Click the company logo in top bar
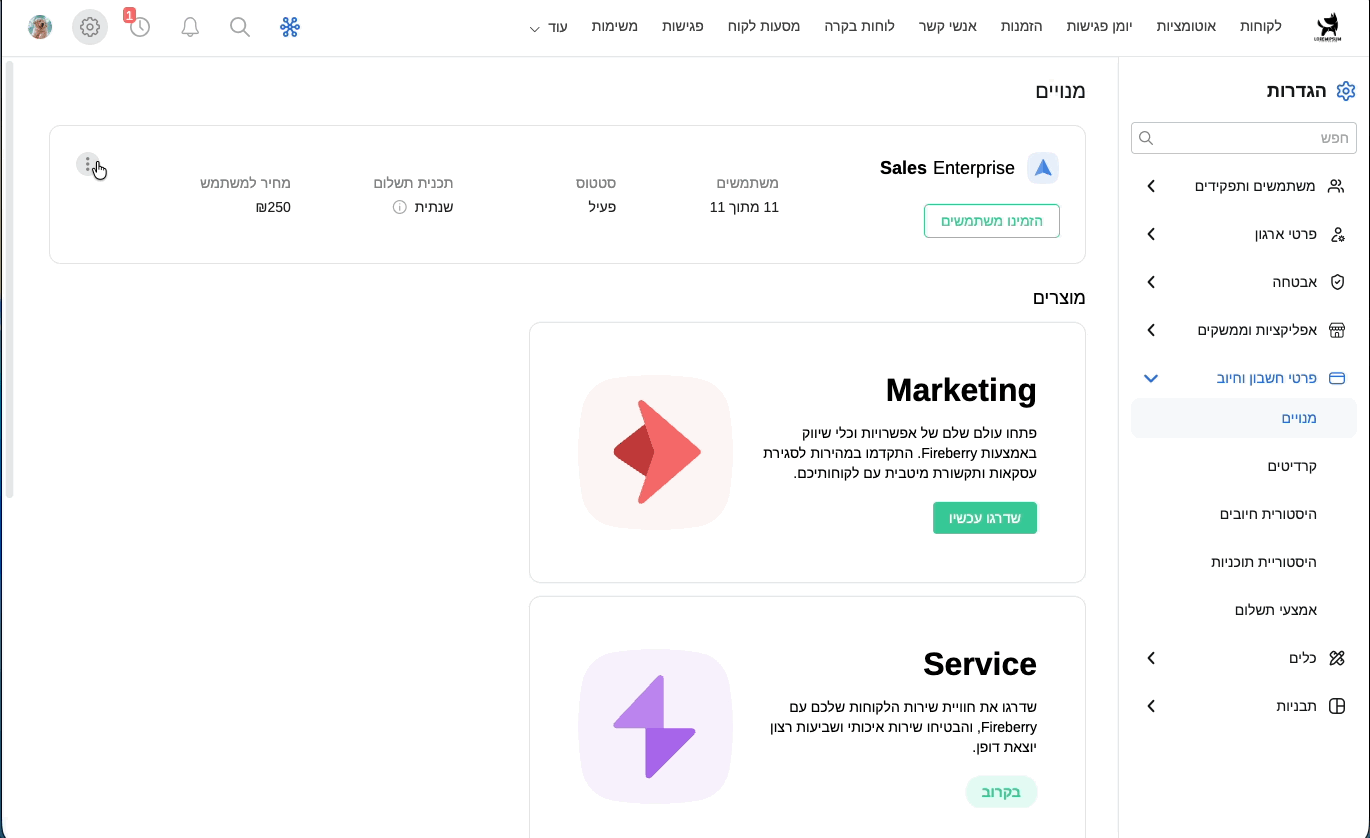1370x838 pixels. (1328, 27)
